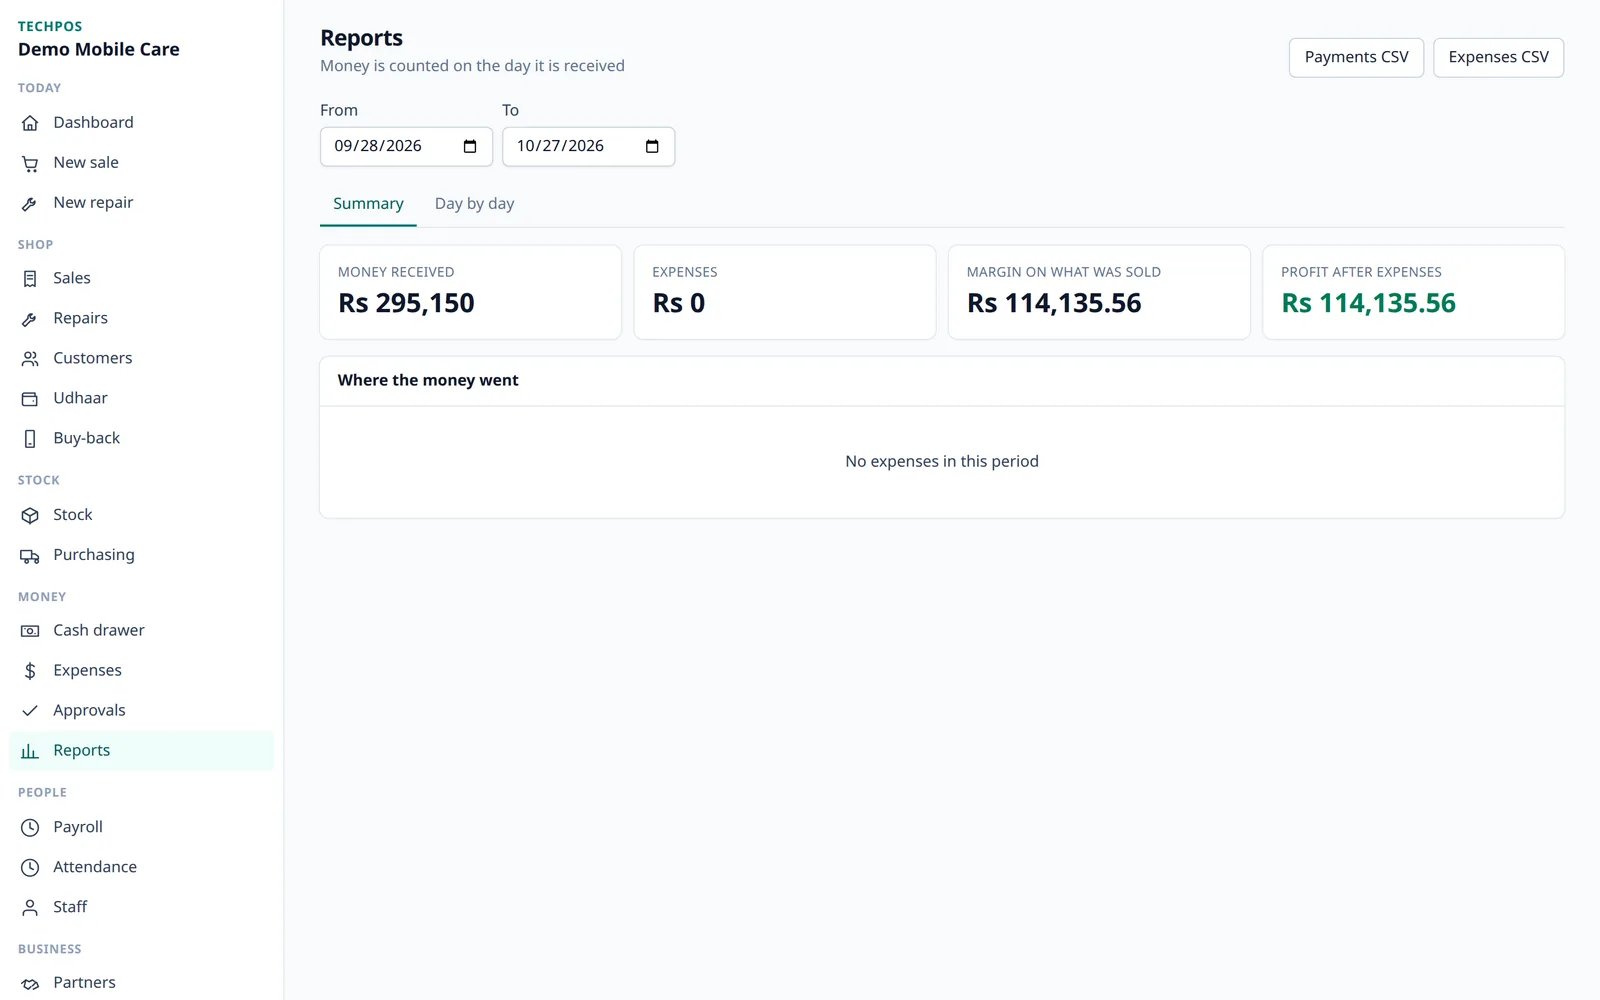Go to the Dashboard label
1600x1000 pixels.
point(93,123)
